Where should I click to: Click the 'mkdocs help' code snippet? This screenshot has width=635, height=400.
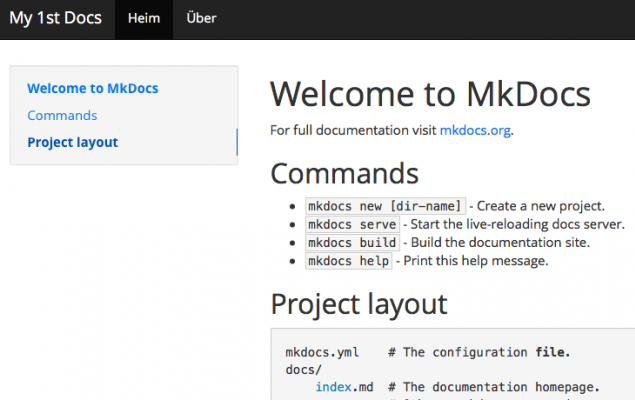coord(349,261)
